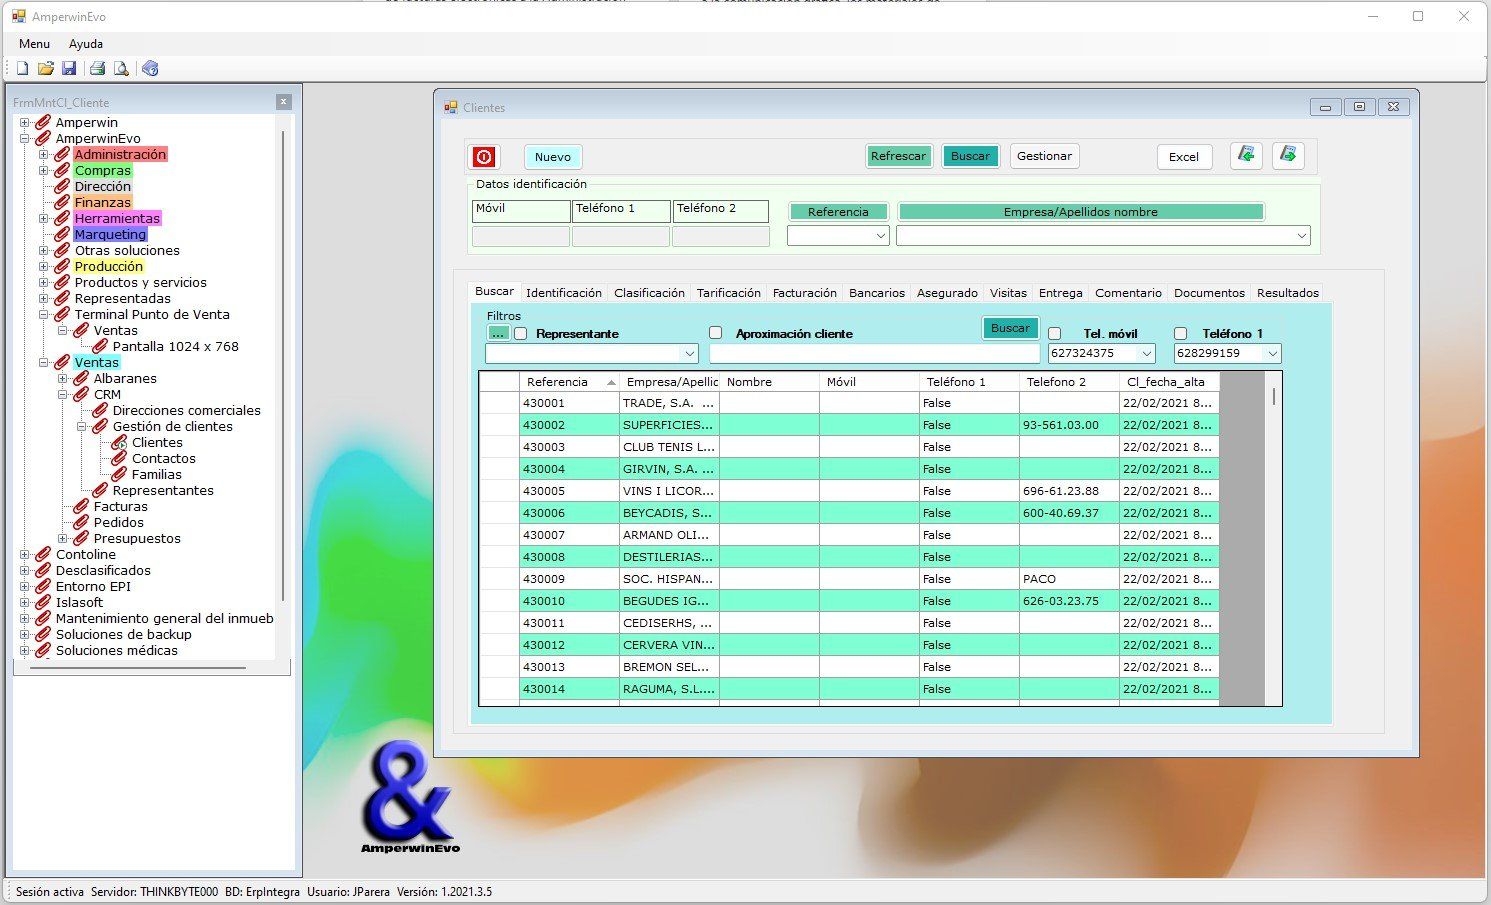Screen dimensions: 1491x905
Task: Click the green right-arrow export icon
Action: (1288, 155)
